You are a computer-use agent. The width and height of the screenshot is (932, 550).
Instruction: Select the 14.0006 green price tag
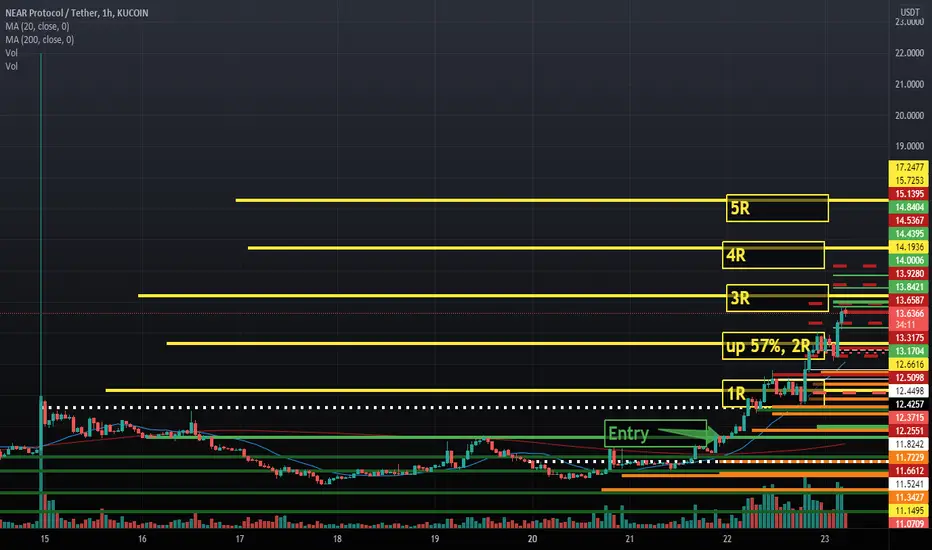pos(909,260)
